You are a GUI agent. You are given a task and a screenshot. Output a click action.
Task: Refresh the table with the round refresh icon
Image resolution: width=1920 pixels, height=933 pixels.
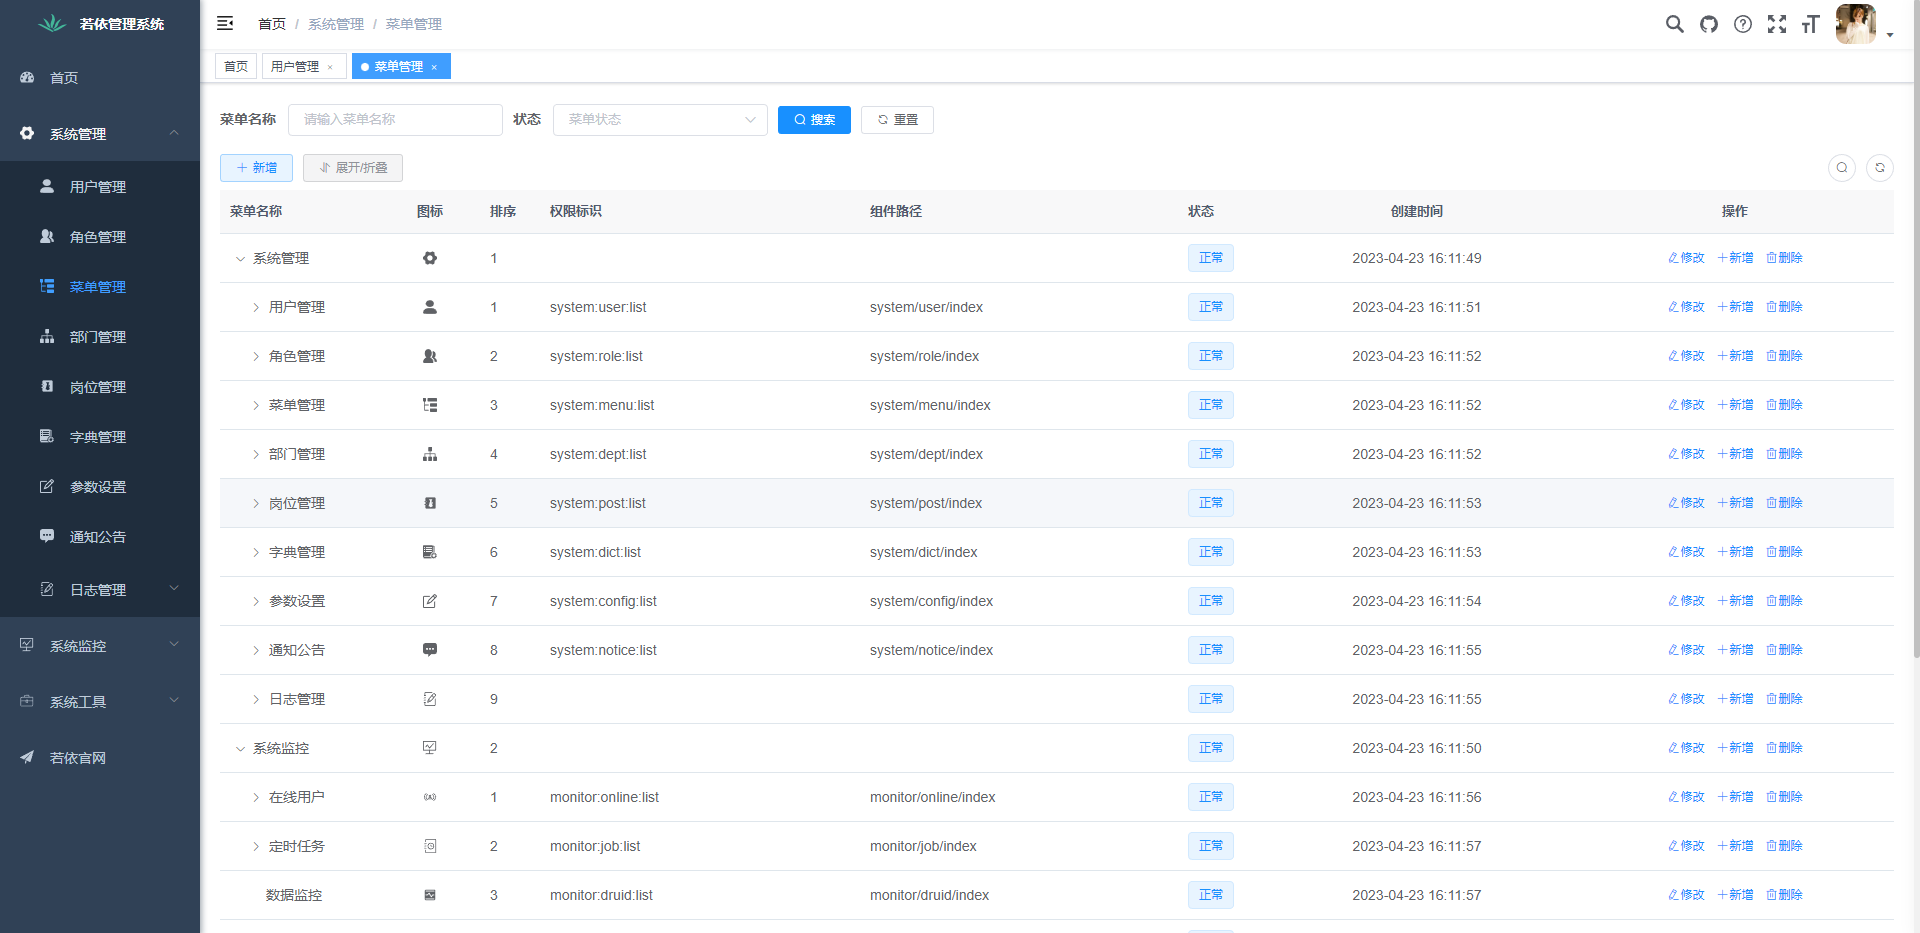[x=1880, y=168]
